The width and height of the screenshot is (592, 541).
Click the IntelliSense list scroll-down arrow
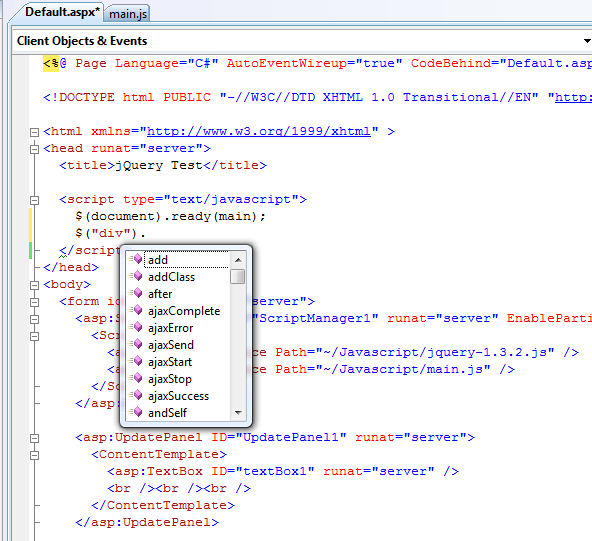click(x=238, y=413)
